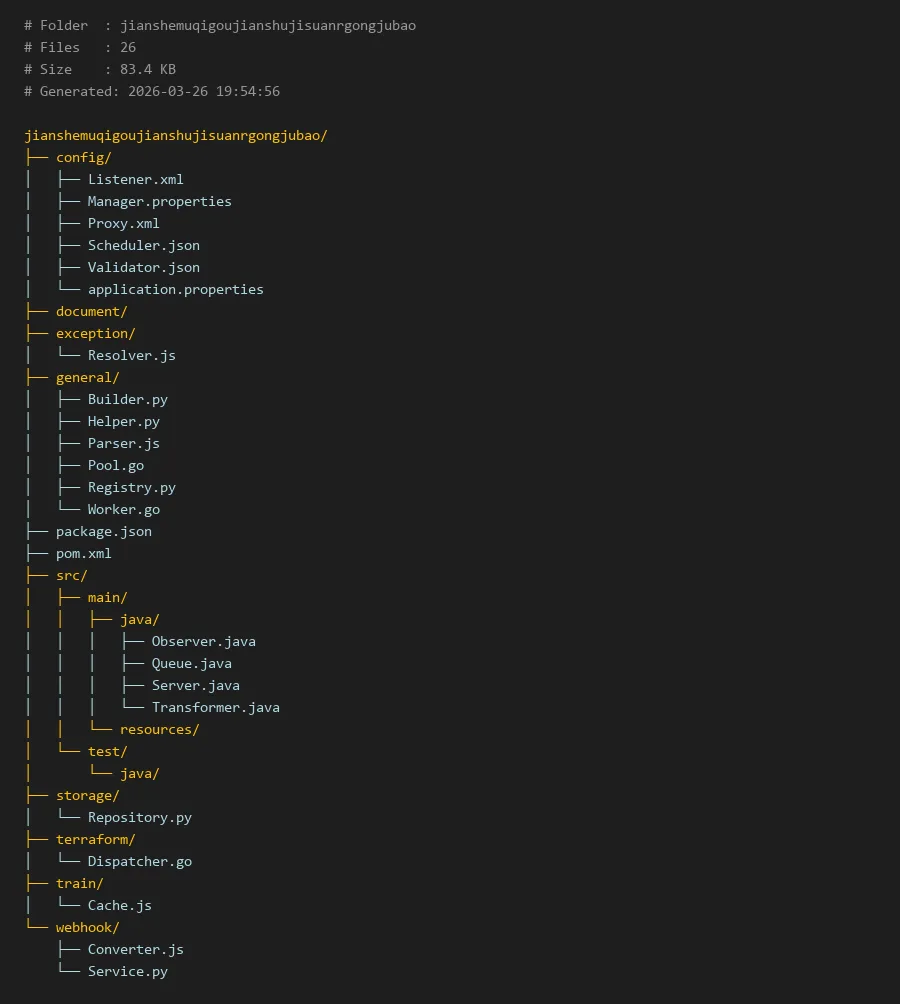Open package.json file
The width and height of the screenshot is (900, 1004).
click(103, 531)
